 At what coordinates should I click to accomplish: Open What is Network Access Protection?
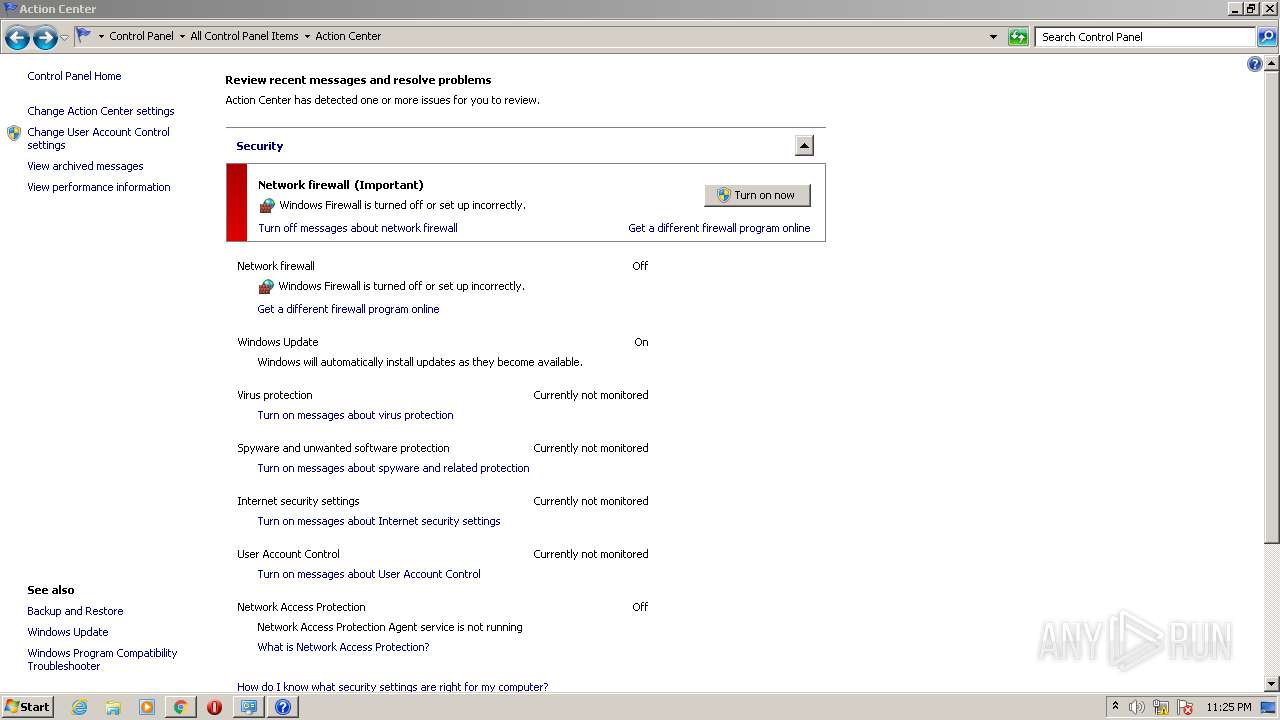click(343, 647)
